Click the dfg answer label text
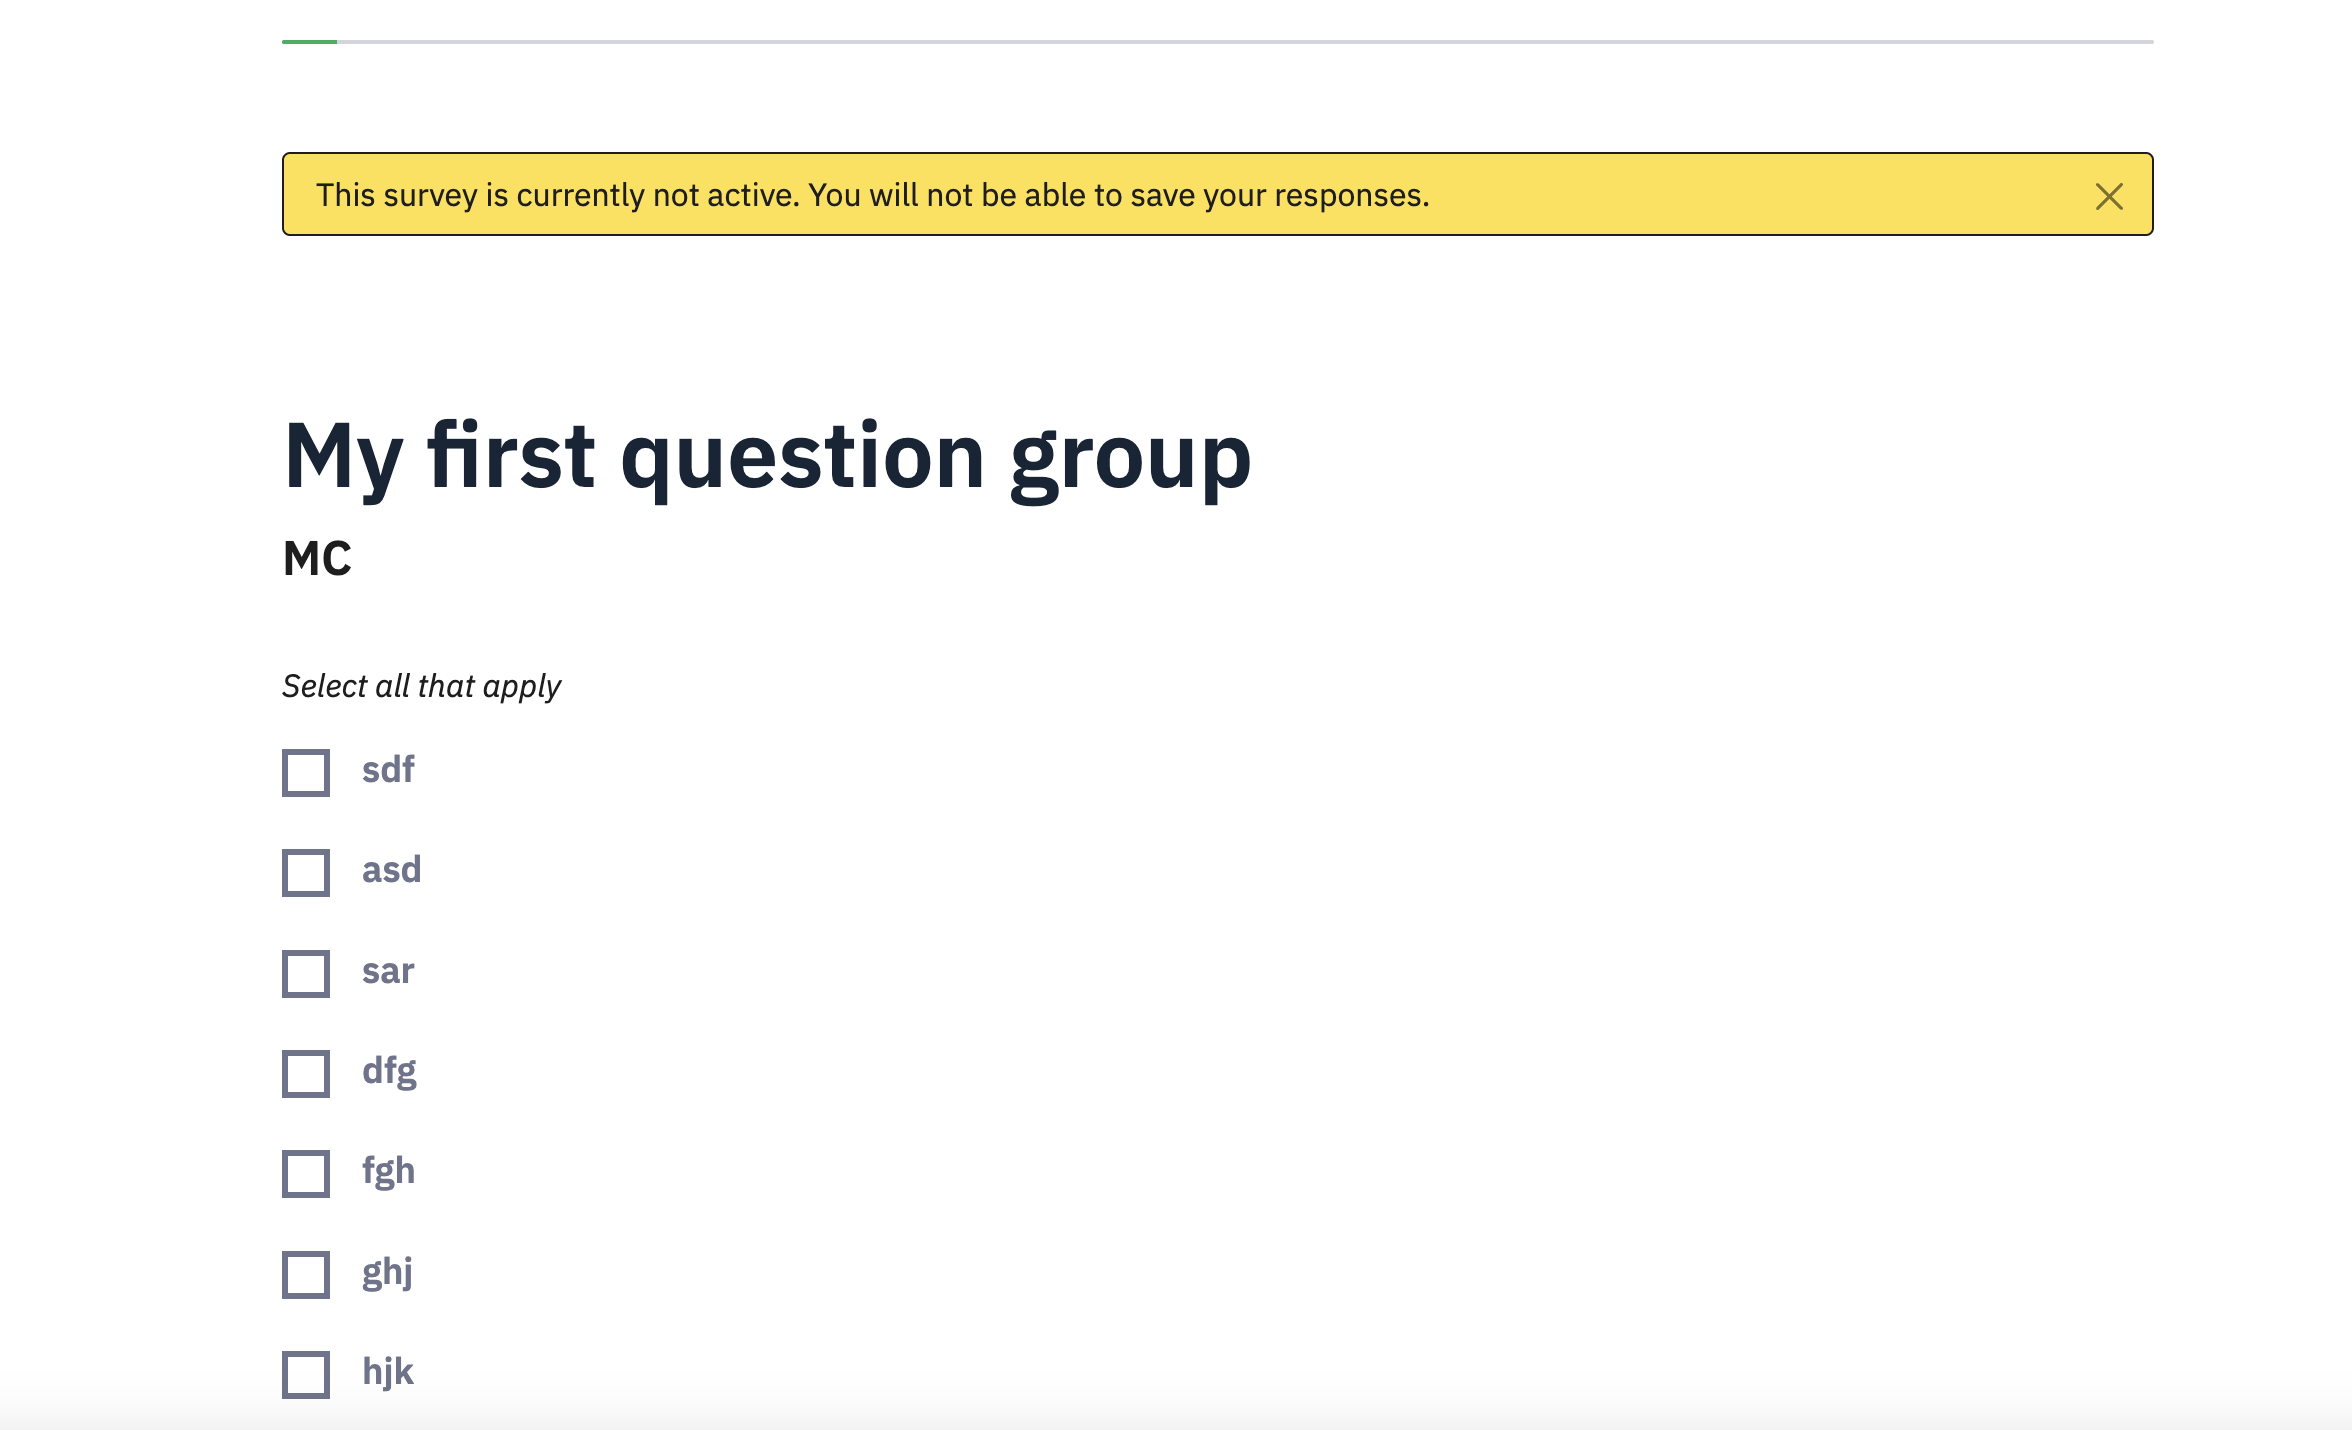 [x=389, y=1071]
